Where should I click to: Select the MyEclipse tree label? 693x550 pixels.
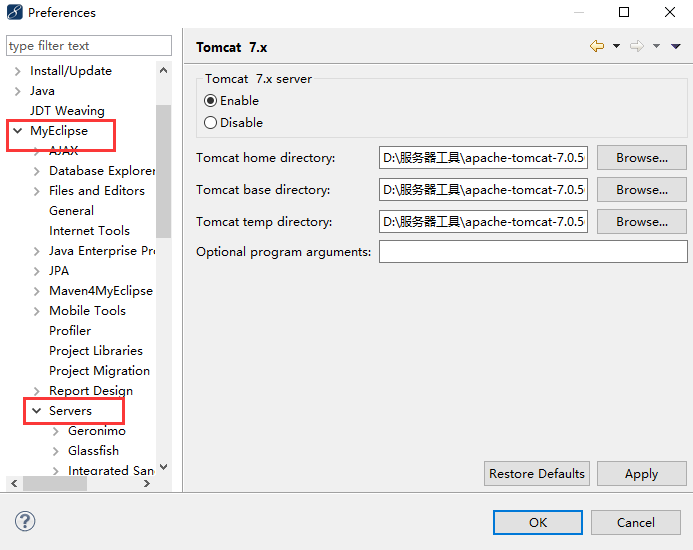pos(59,131)
